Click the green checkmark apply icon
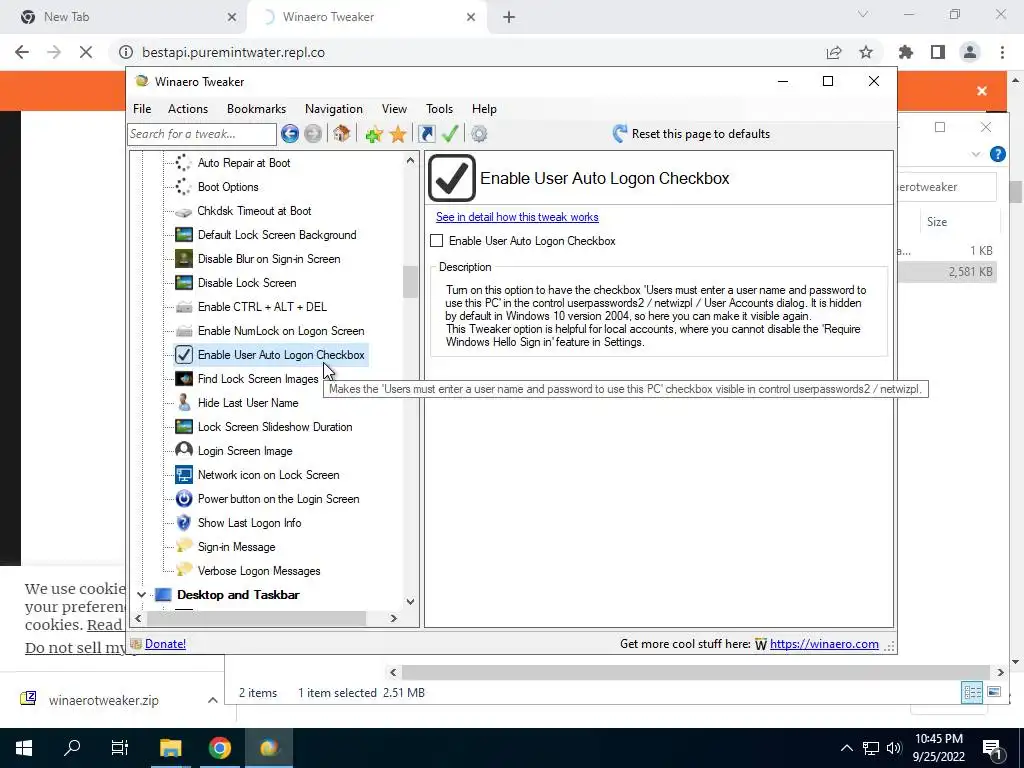Image resolution: width=1024 pixels, height=768 pixels. (450, 134)
